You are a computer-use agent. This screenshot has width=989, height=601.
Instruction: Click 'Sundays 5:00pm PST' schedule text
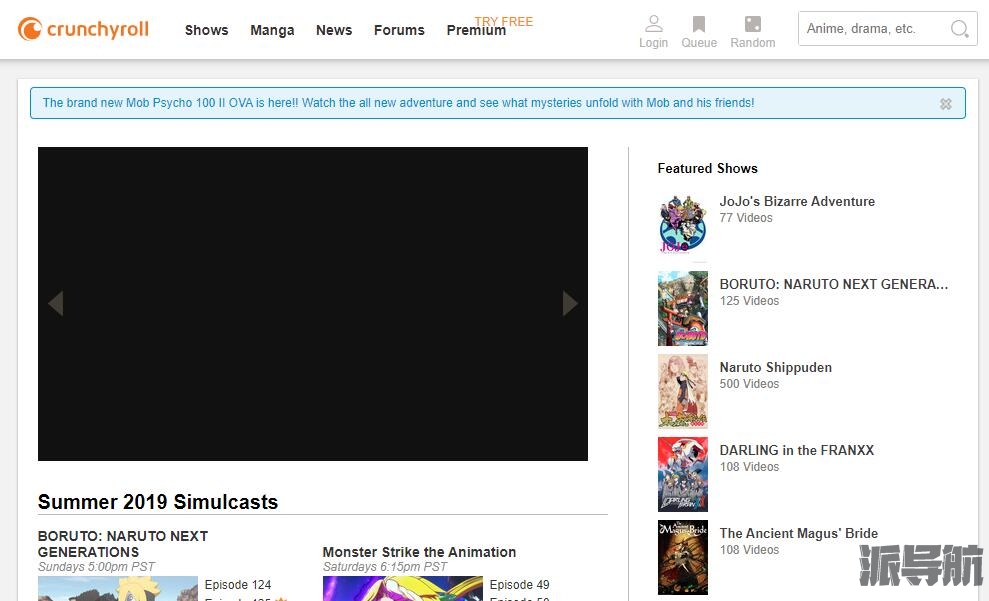96,567
